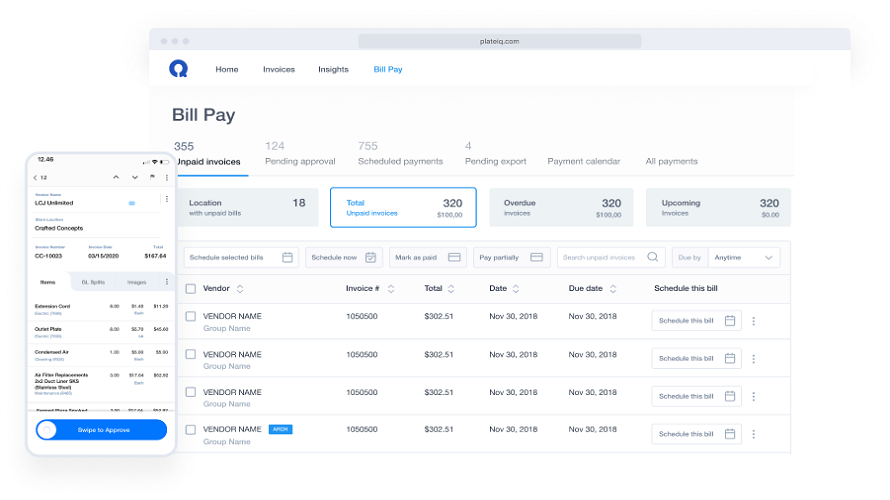Open the Due by Anytime dropdown
The width and height of the screenshot is (890, 500).
743,257
